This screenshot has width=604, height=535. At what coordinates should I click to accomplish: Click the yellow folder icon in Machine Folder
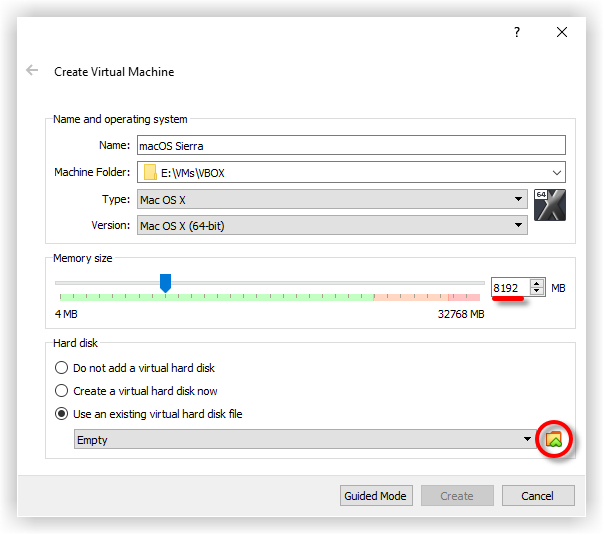click(x=150, y=172)
